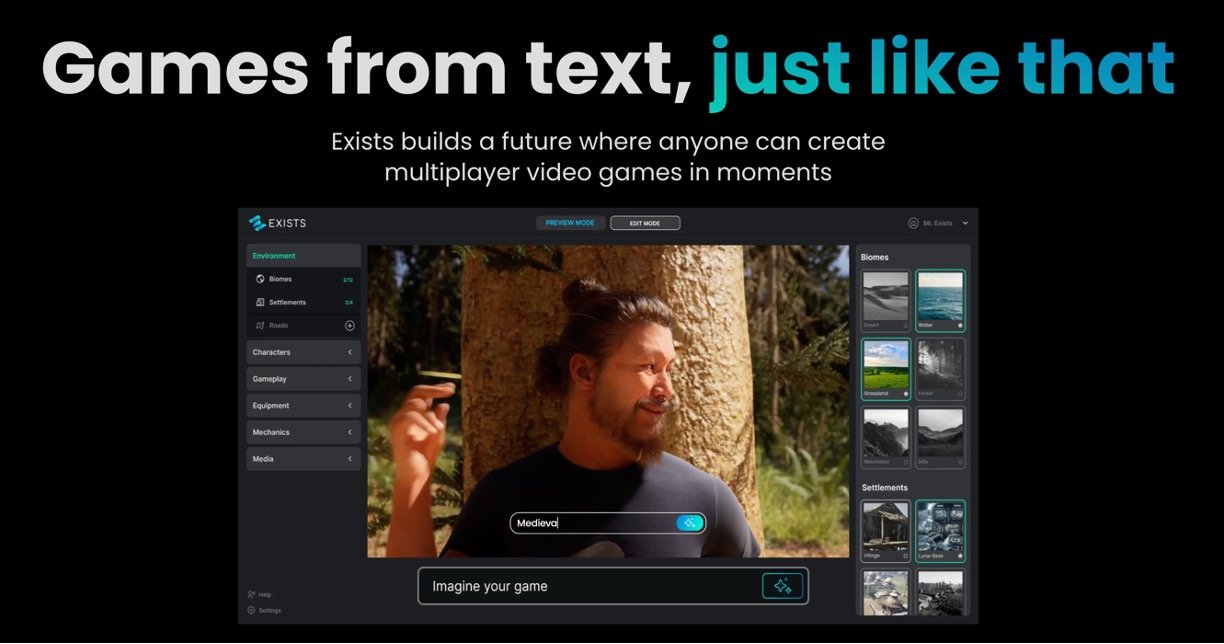Open the Gameplay section label

[x=269, y=379]
